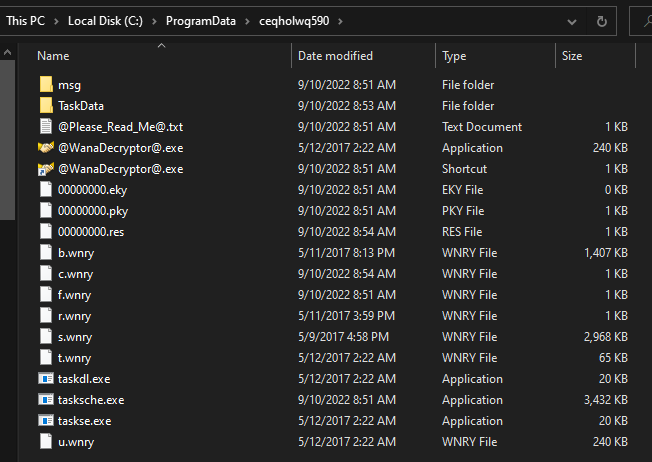Go to This PC breadcrumb
The image size is (652, 462).
tap(27, 21)
